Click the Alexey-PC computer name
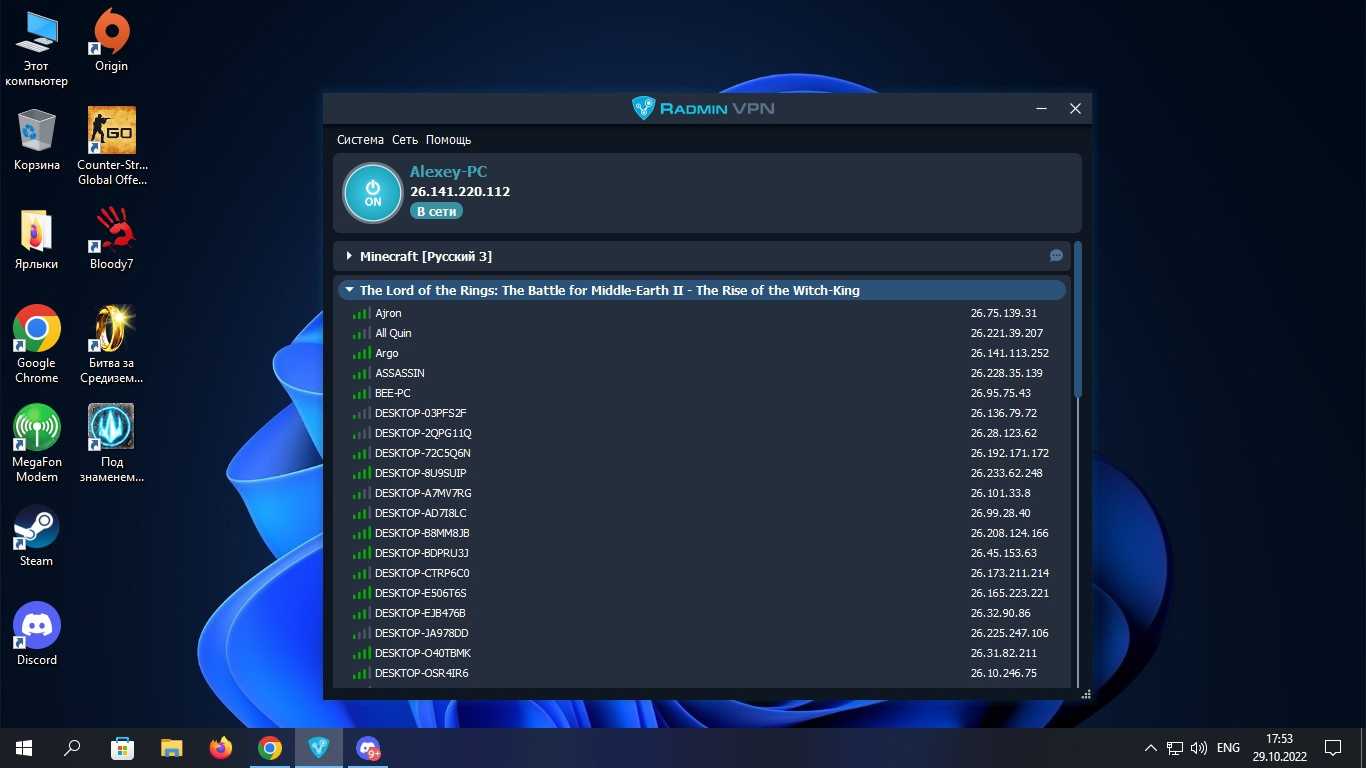 (448, 172)
